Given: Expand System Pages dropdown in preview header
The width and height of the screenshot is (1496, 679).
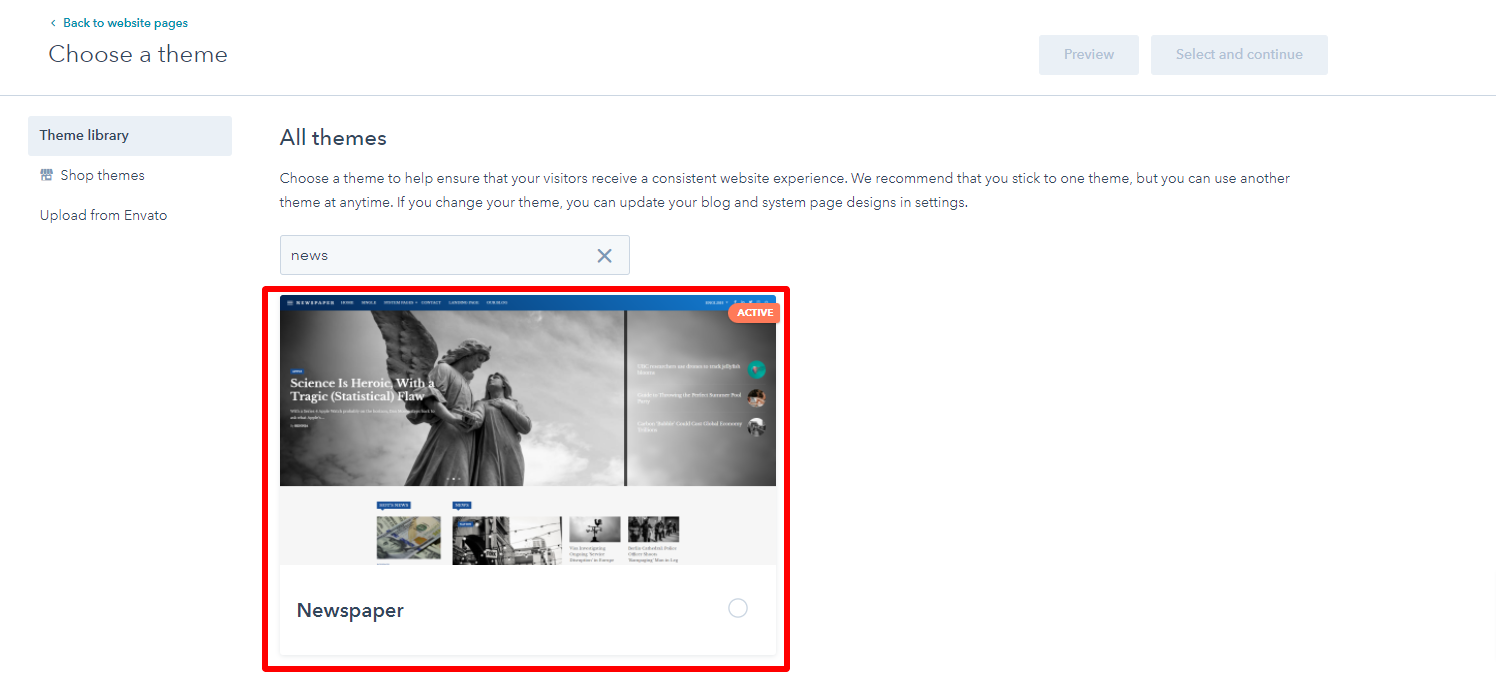Looking at the screenshot, I should (400, 302).
